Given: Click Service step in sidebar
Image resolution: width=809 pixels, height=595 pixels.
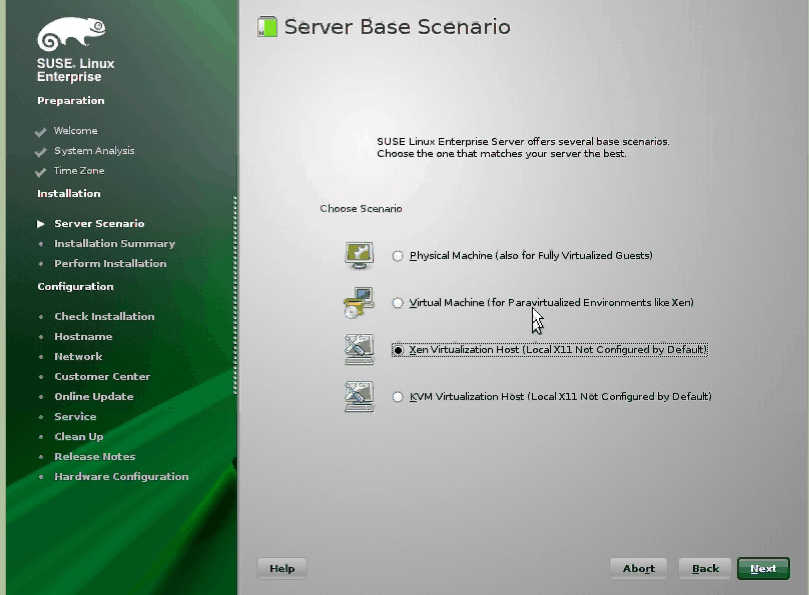Looking at the screenshot, I should 75,416.
